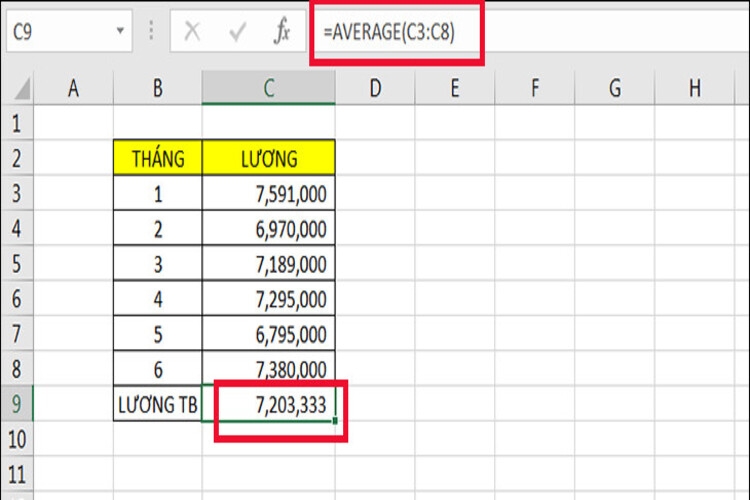Select column D header
The height and width of the screenshot is (500, 750).
coord(375,88)
